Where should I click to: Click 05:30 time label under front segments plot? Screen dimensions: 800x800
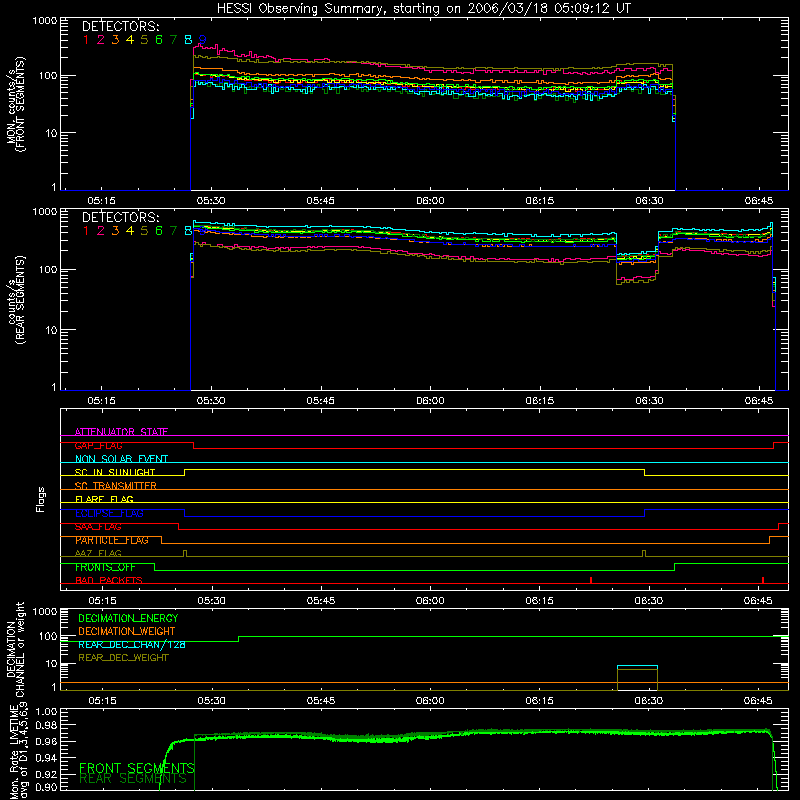tap(211, 201)
